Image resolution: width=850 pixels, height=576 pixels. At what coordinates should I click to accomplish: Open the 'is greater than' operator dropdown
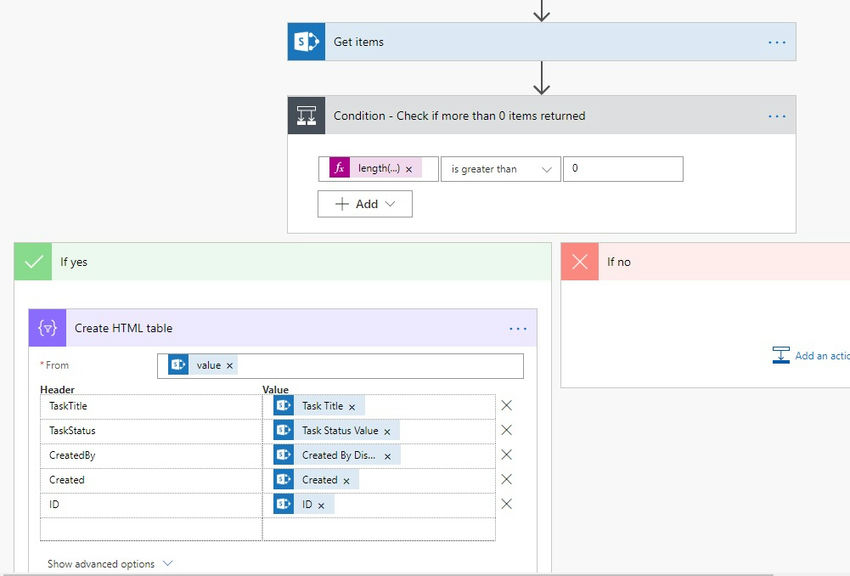pos(500,169)
